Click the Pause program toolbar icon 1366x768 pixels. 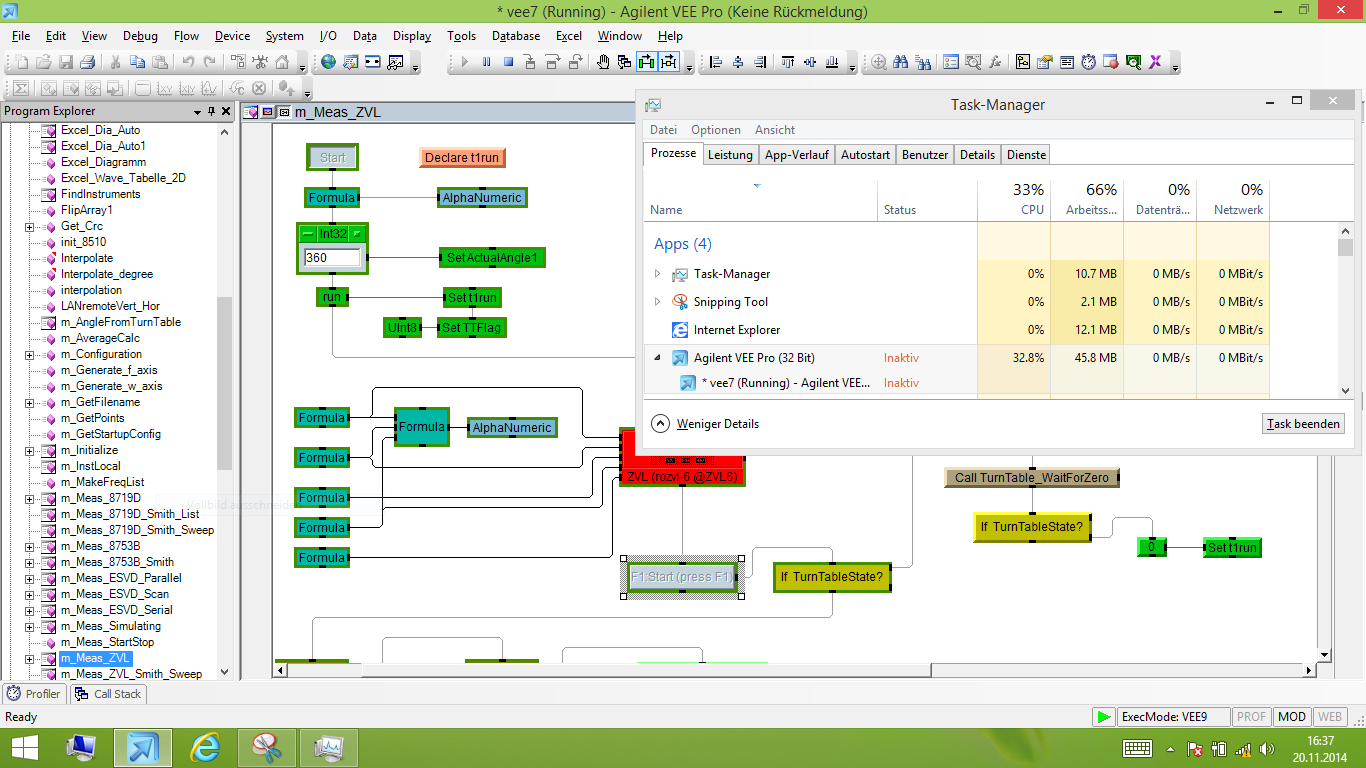click(x=487, y=62)
